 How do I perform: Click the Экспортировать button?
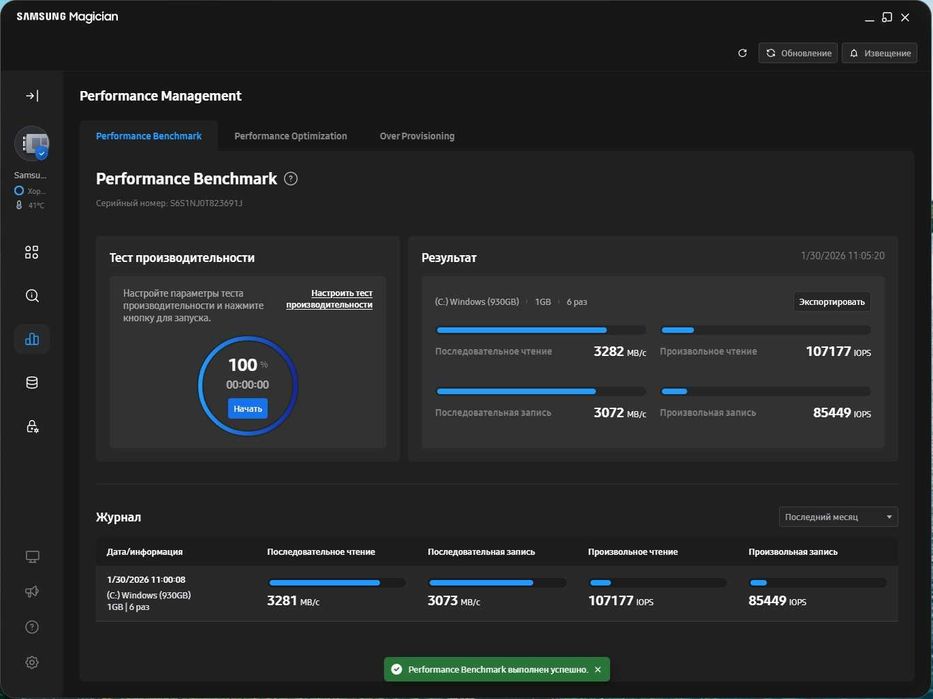[832, 302]
